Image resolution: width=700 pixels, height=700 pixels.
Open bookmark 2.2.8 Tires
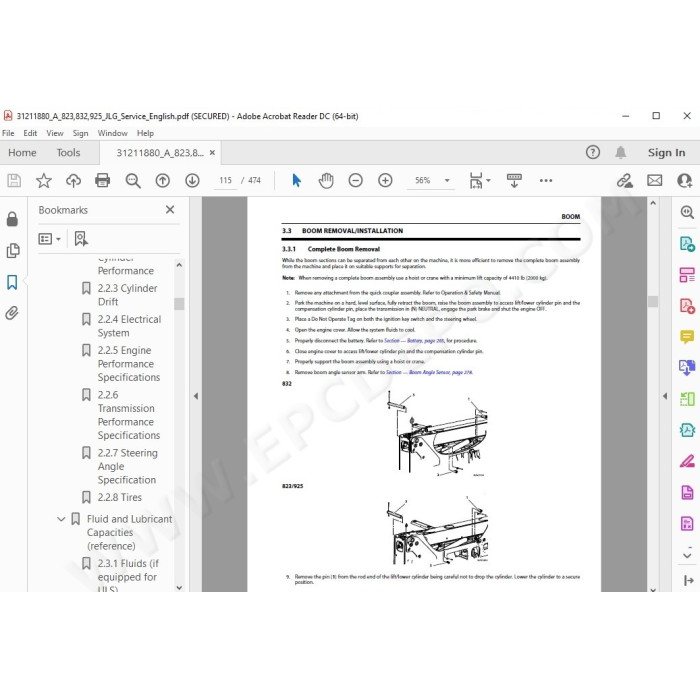119,497
